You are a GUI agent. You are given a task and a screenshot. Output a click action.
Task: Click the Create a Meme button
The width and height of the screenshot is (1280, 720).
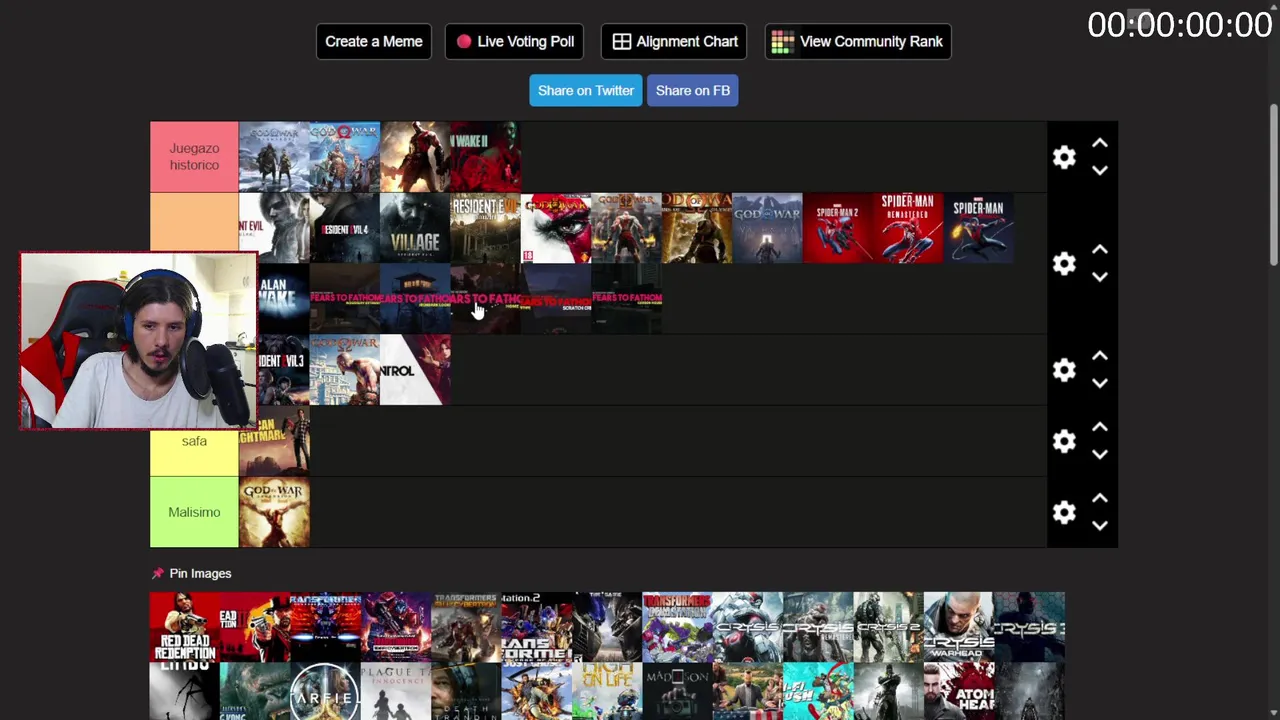point(374,41)
